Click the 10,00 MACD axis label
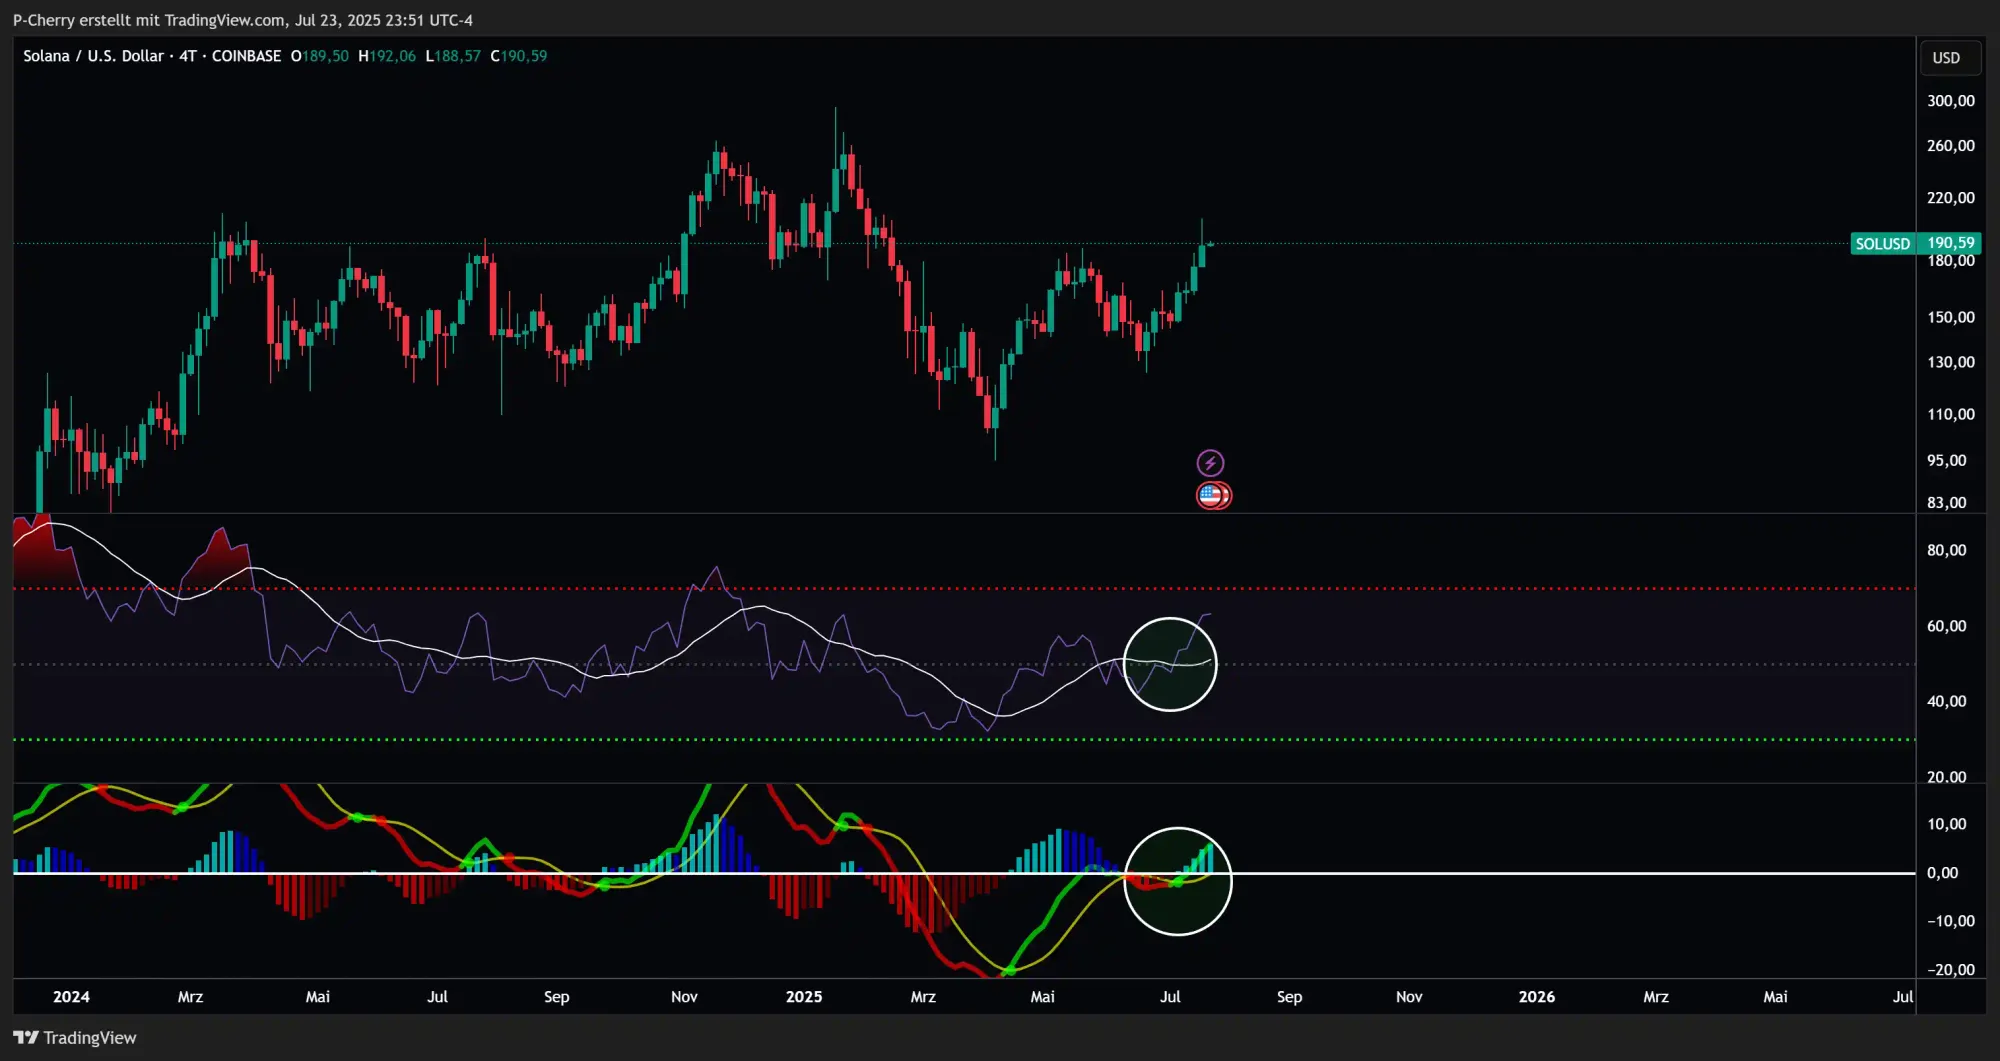The image size is (2000, 1061). pyautogui.click(x=1947, y=824)
